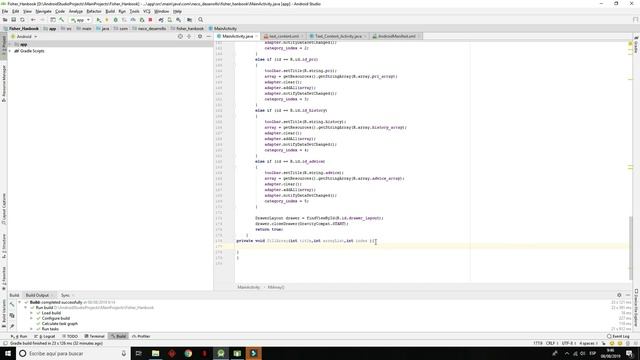The height and width of the screenshot is (360, 640).
Task: Open the Build menu
Action: [x=110, y=11]
